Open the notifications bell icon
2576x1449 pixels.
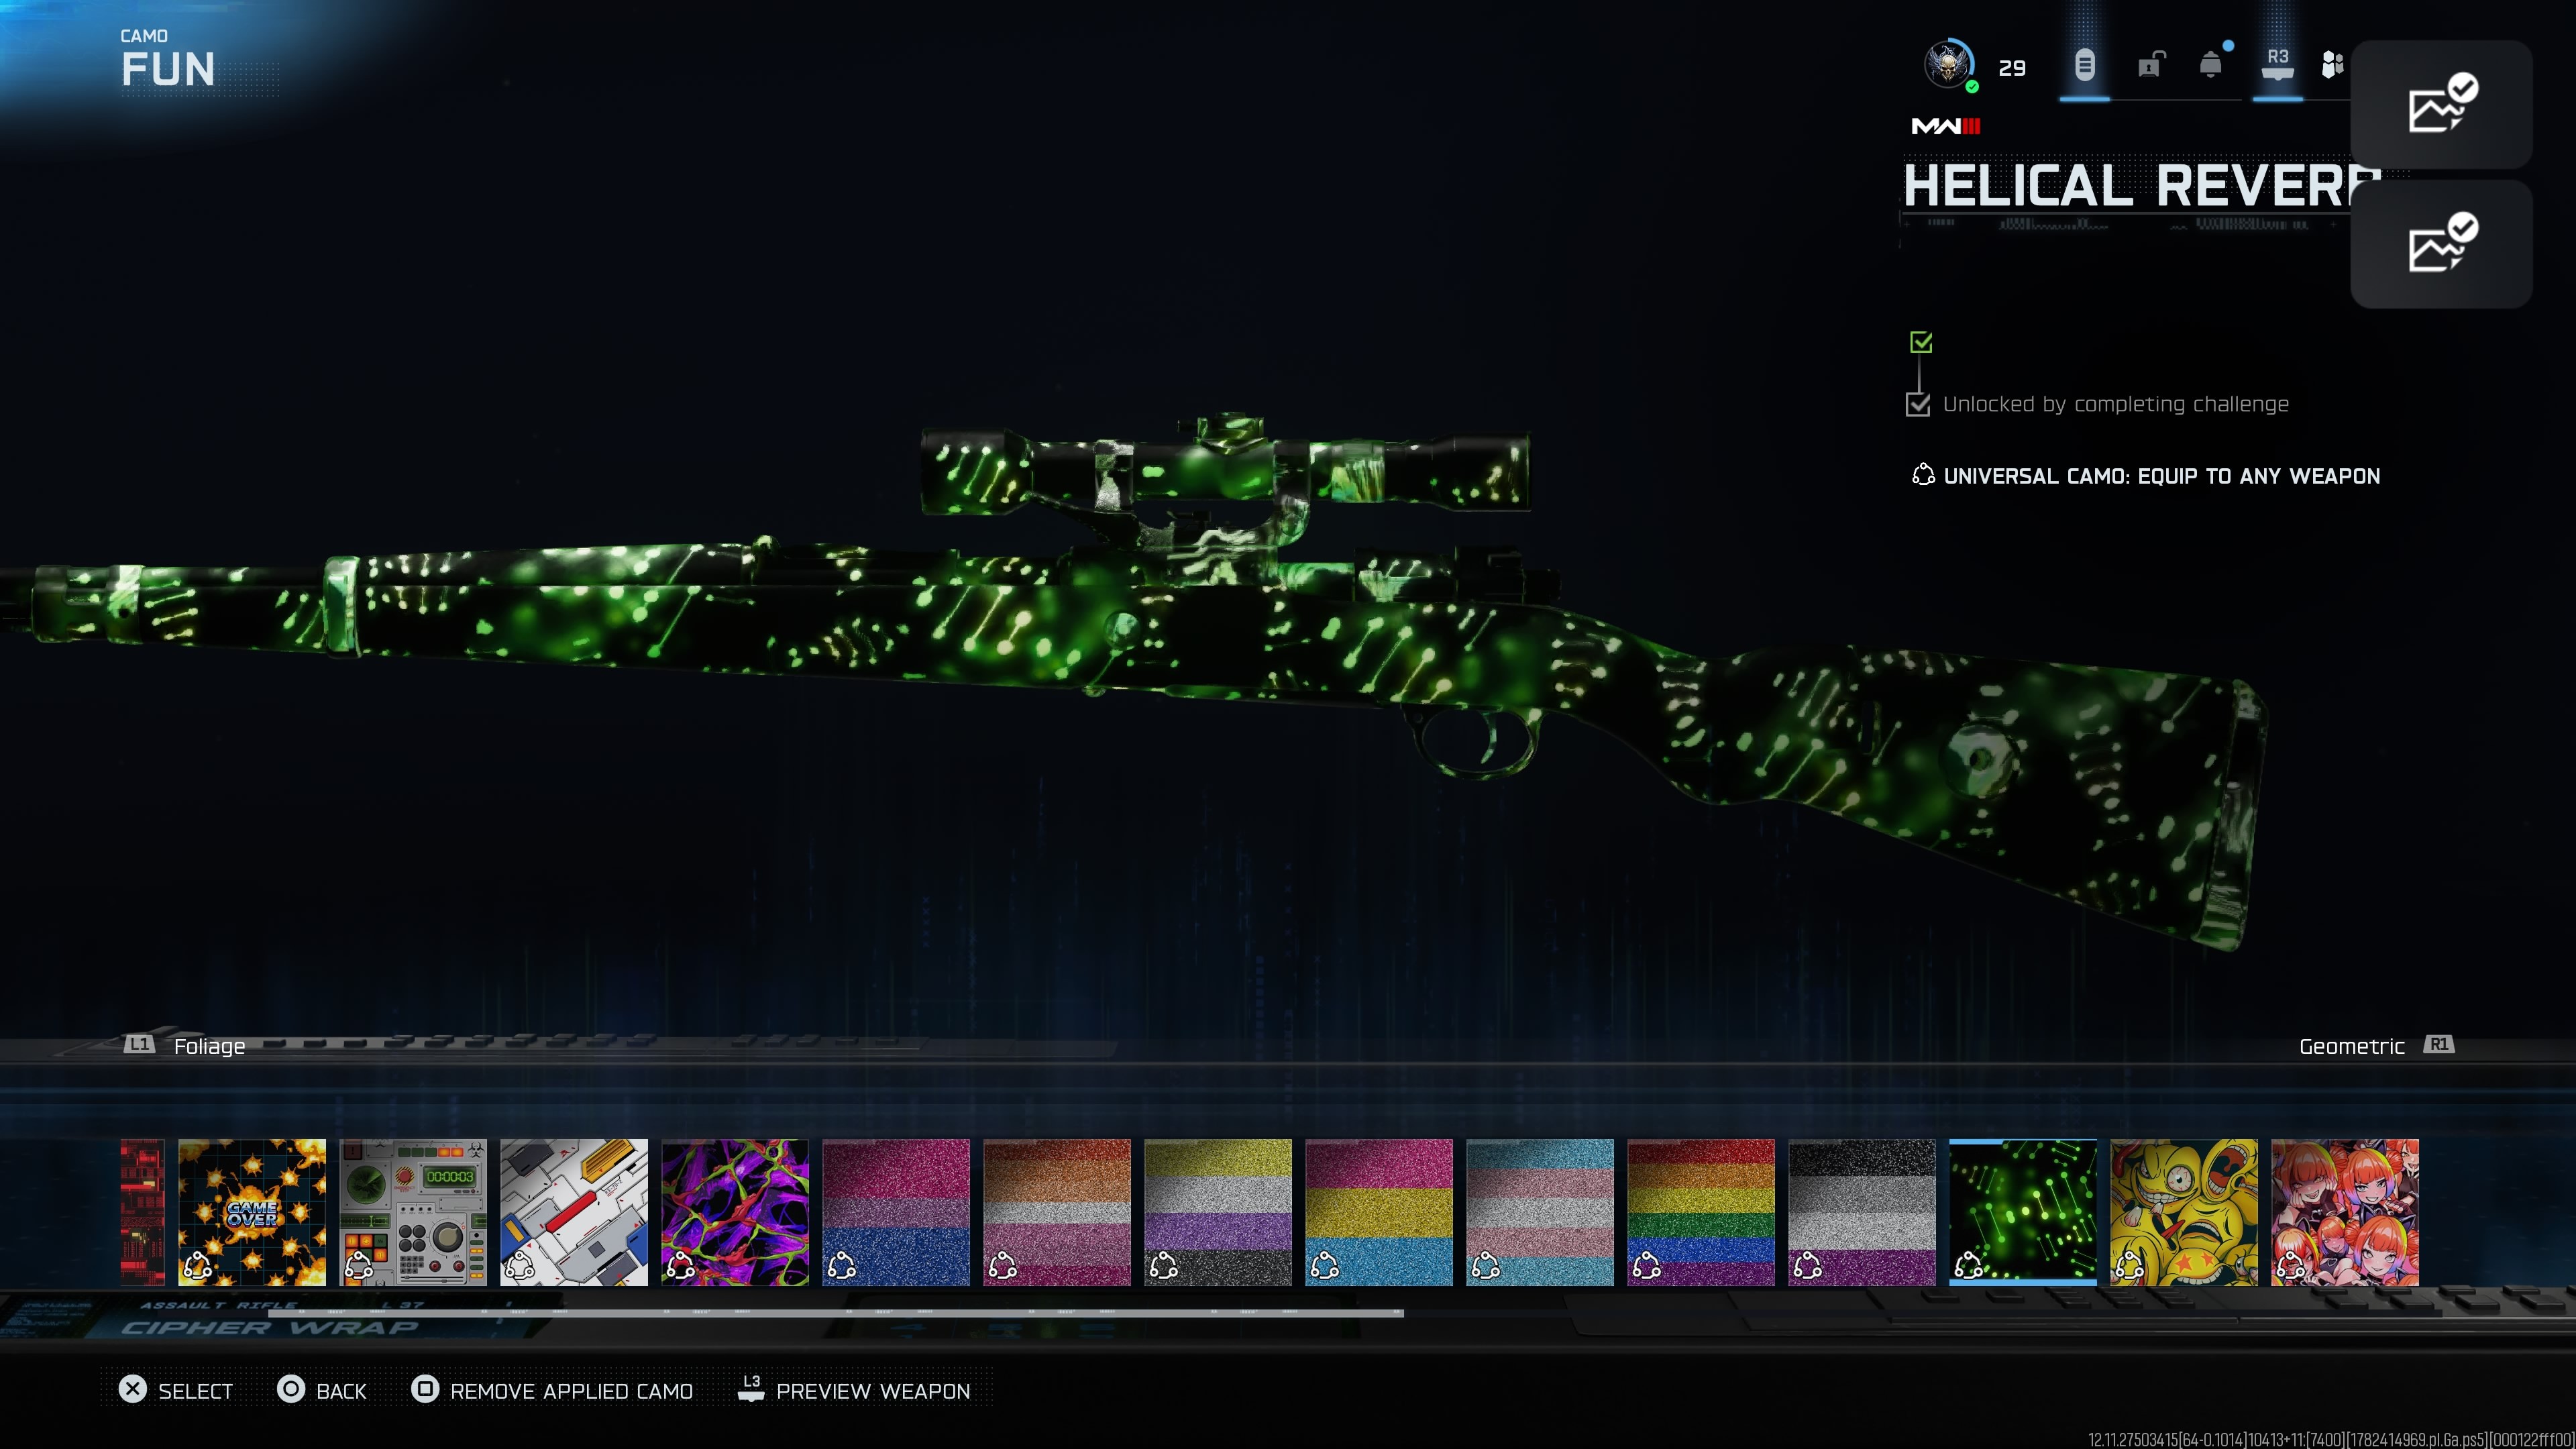tap(2211, 66)
